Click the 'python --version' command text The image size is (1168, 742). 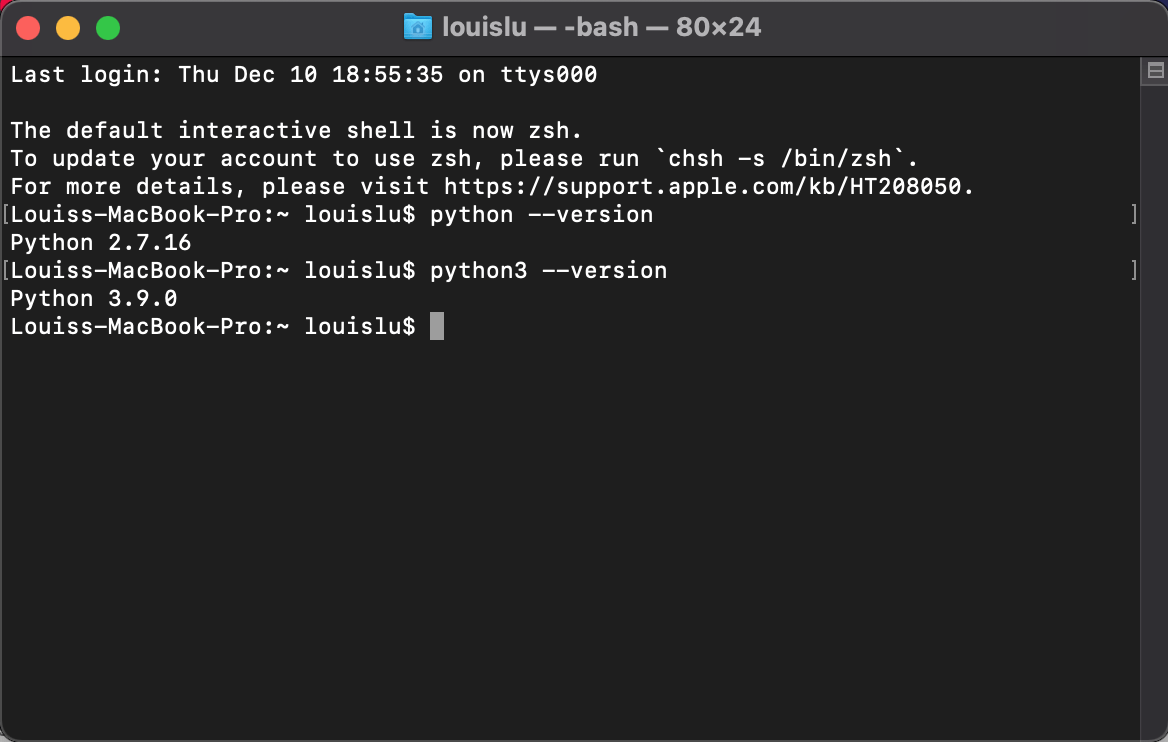tap(542, 215)
